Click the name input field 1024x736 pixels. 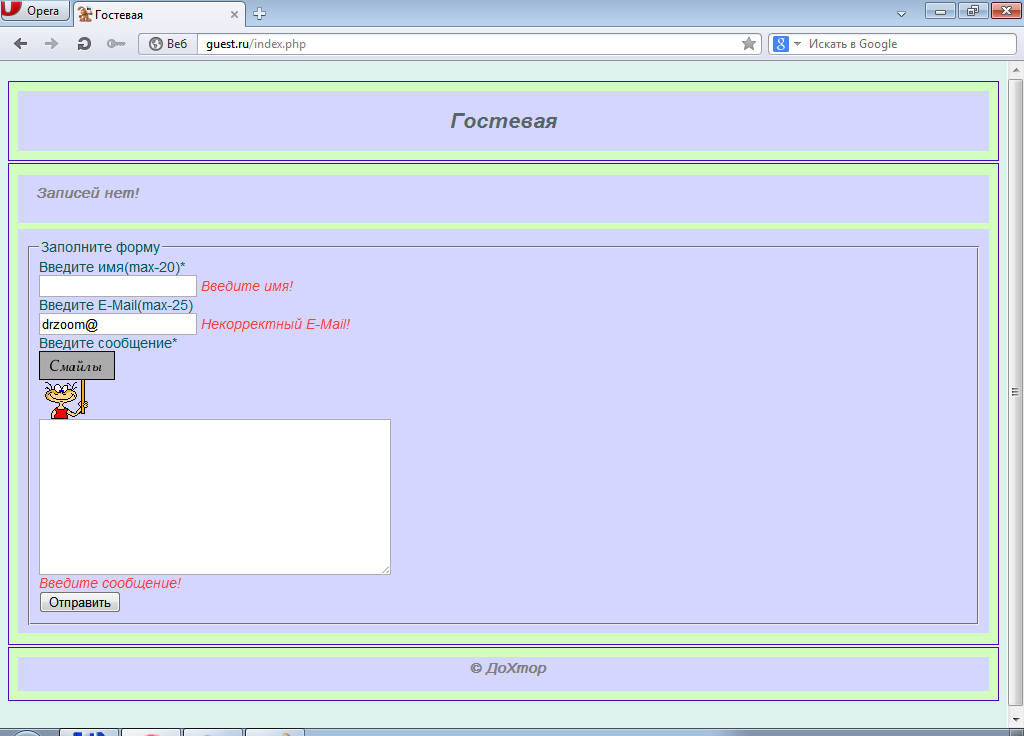click(118, 286)
